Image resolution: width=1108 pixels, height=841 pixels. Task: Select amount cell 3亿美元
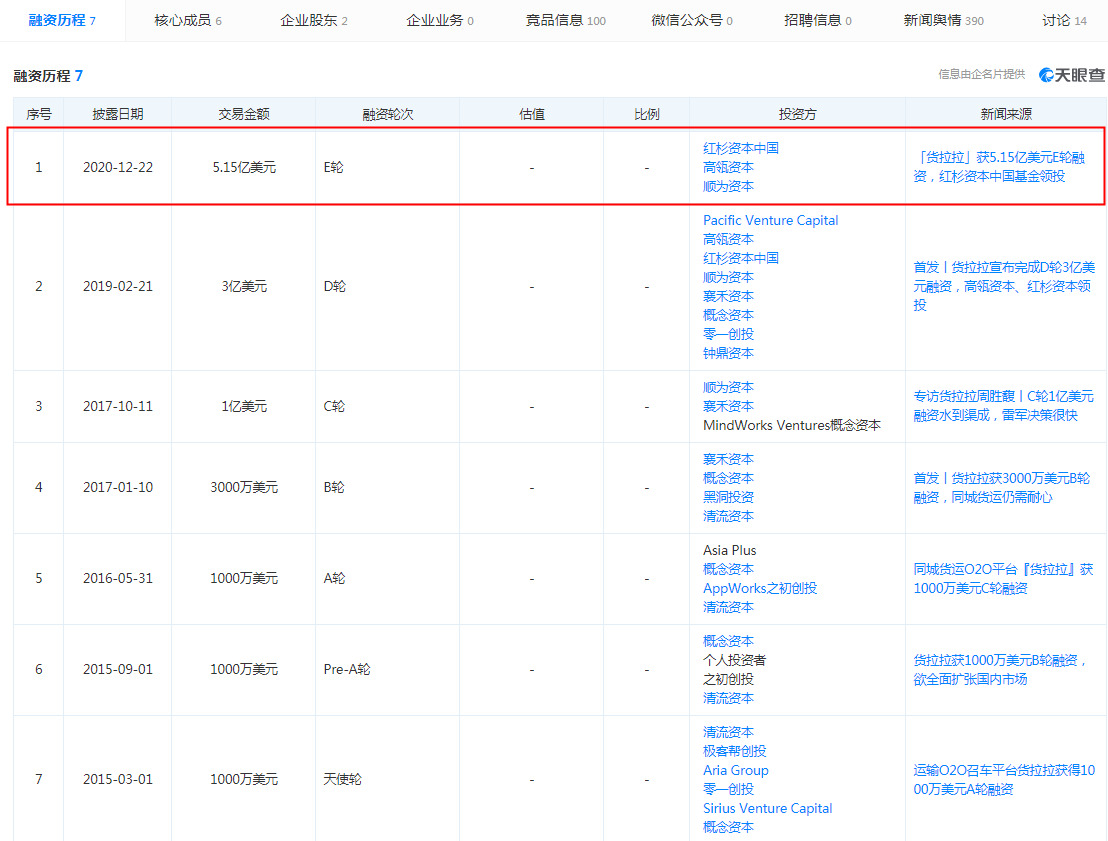tap(244, 286)
